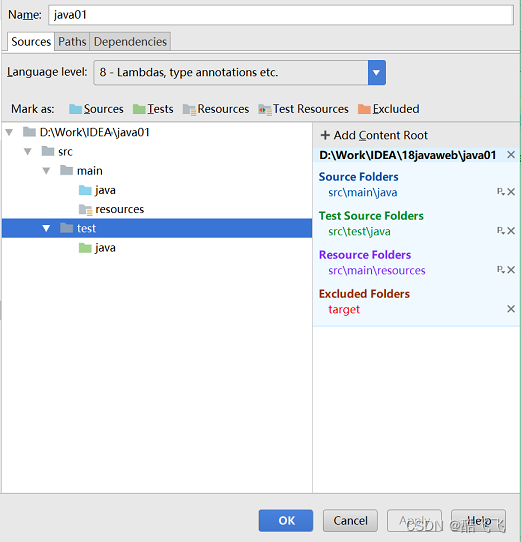Open the Language level dropdown arrow

[377, 73]
